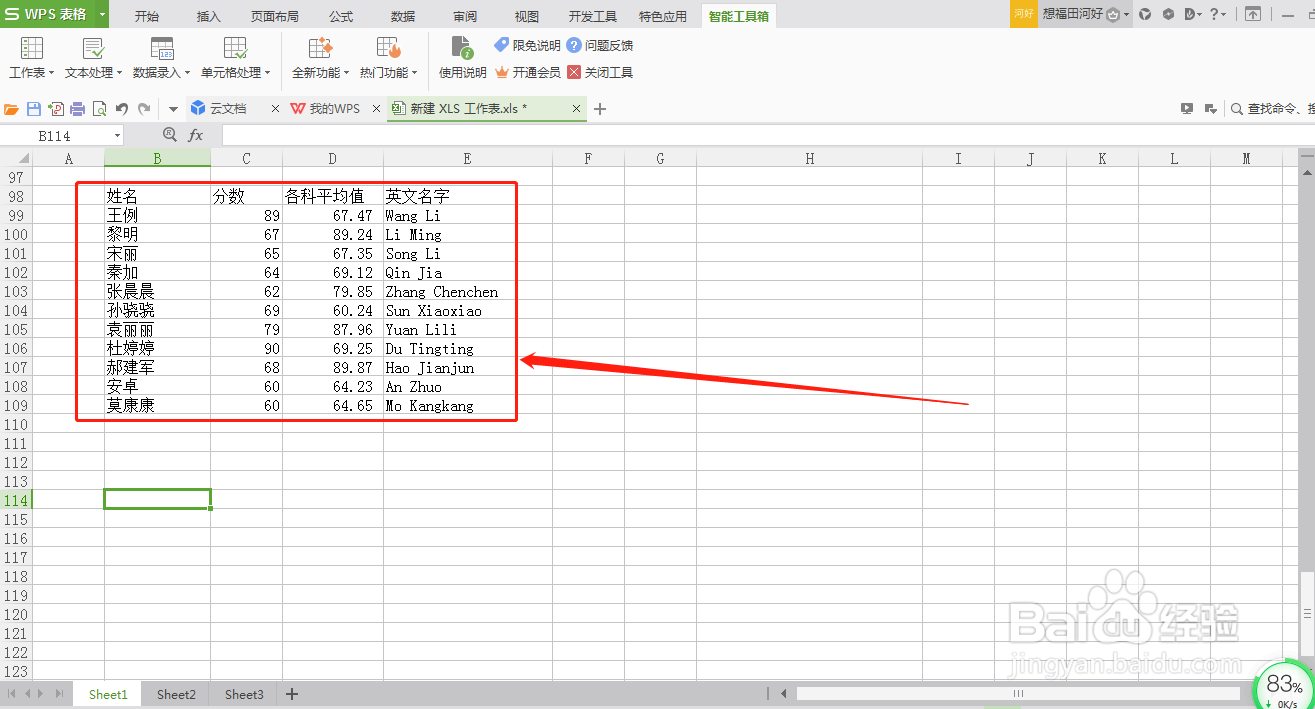Switch to the 特色应用 ribbon tab
This screenshot has height=709, width=1315.
coord(663,16)
